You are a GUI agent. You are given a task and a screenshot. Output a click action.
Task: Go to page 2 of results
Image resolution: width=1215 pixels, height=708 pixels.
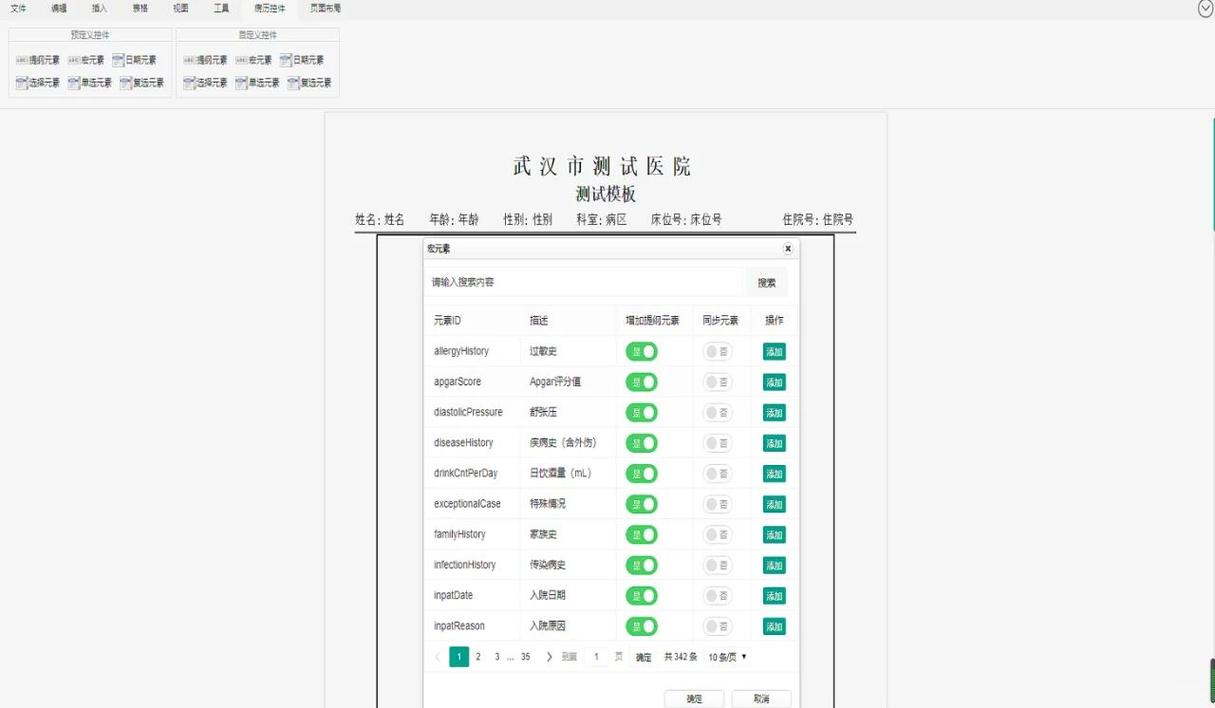click(x=478, y=657)
